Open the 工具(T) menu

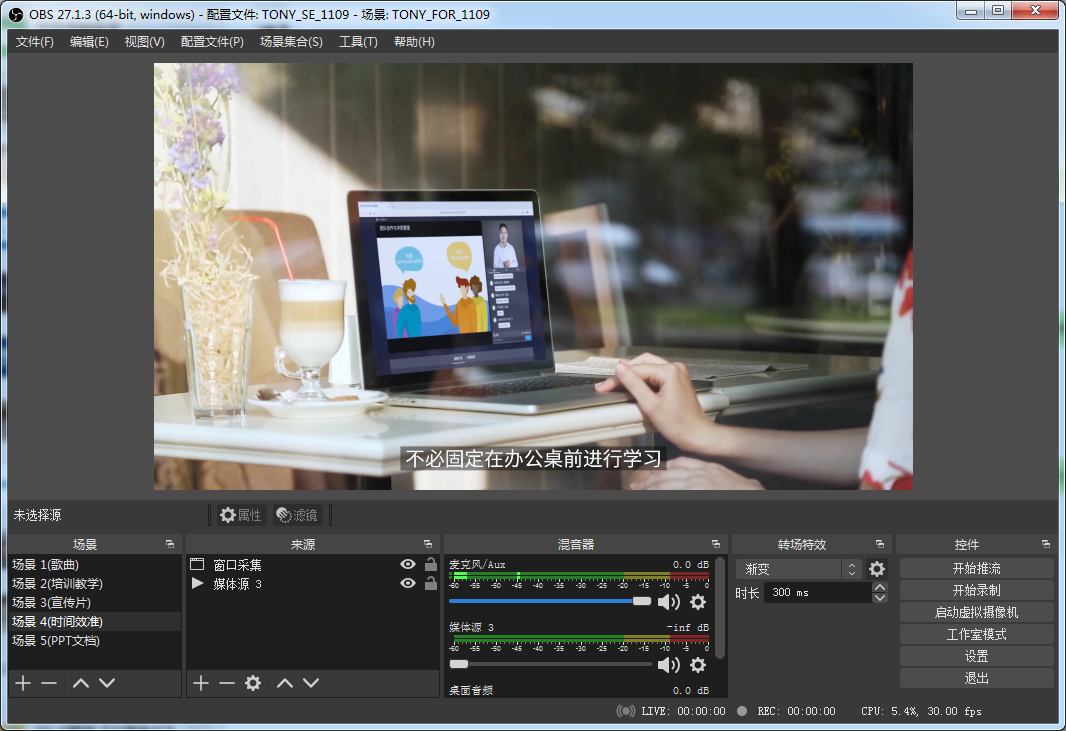click(x=358, y=41)
